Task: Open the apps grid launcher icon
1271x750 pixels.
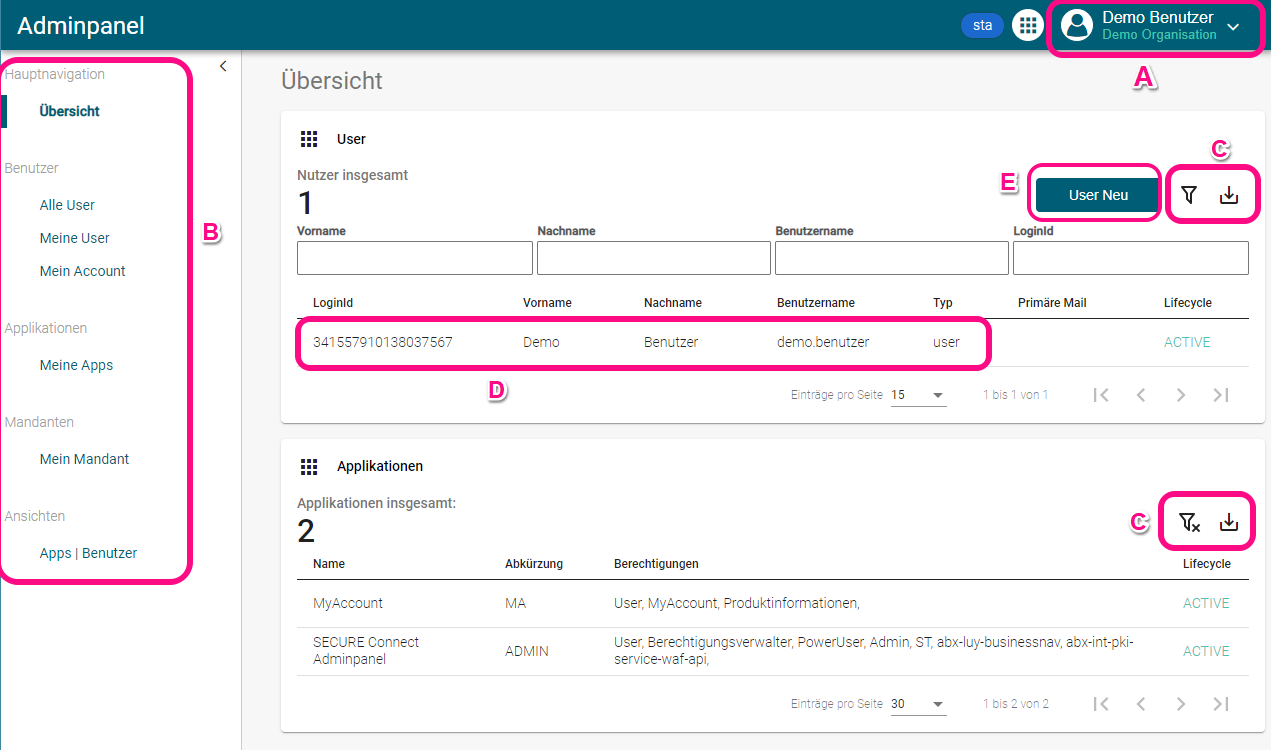Action: (1027, 25)
